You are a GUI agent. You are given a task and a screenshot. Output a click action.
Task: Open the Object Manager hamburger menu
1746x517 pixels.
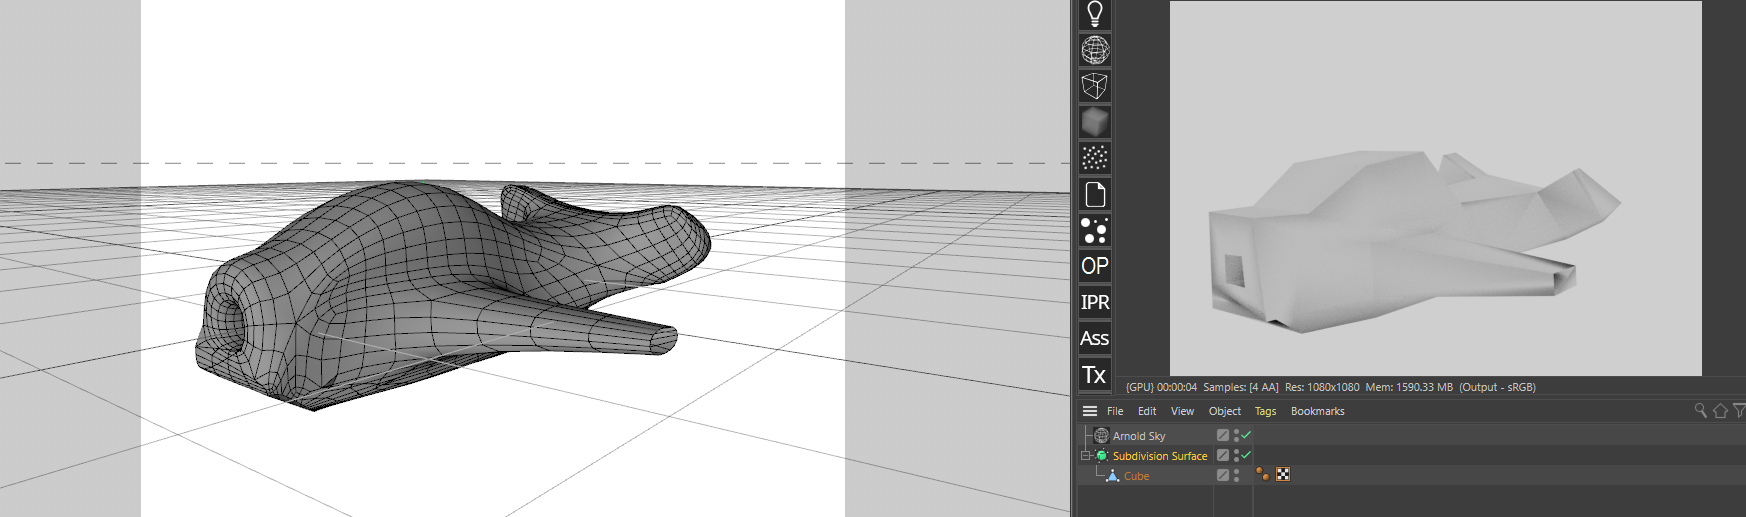coord(1090,411)
